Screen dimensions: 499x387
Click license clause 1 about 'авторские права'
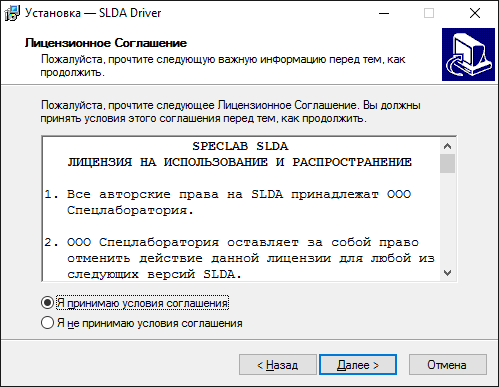(x=228, y=202)
